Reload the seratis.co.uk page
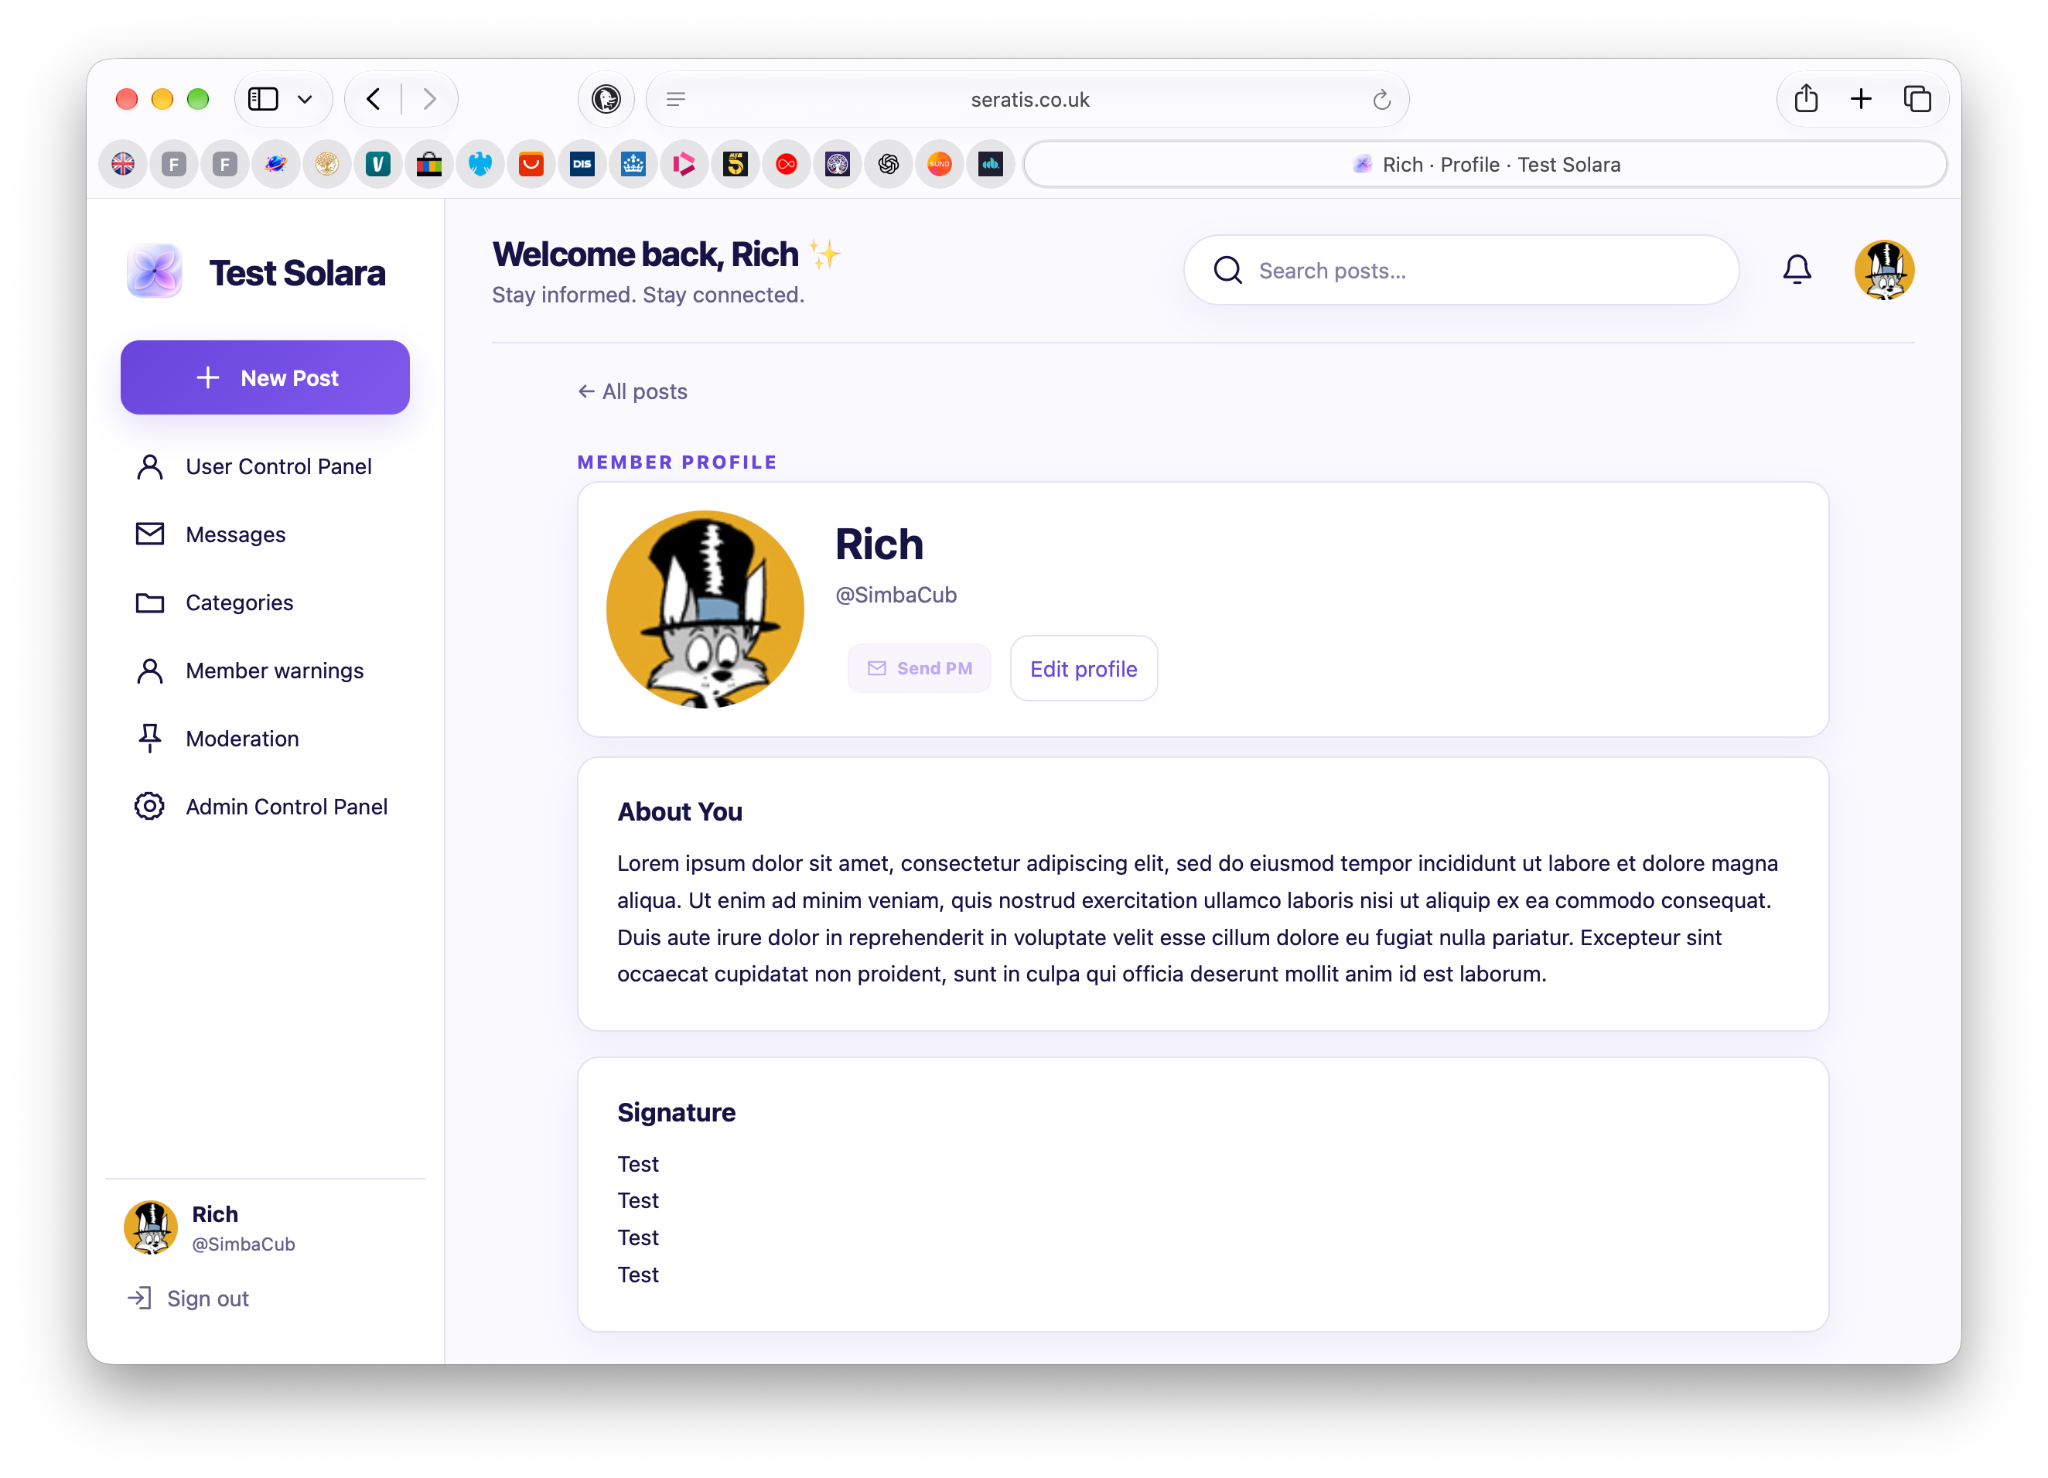This screenshot has height=1478, width=2048. click(1382, 99)
